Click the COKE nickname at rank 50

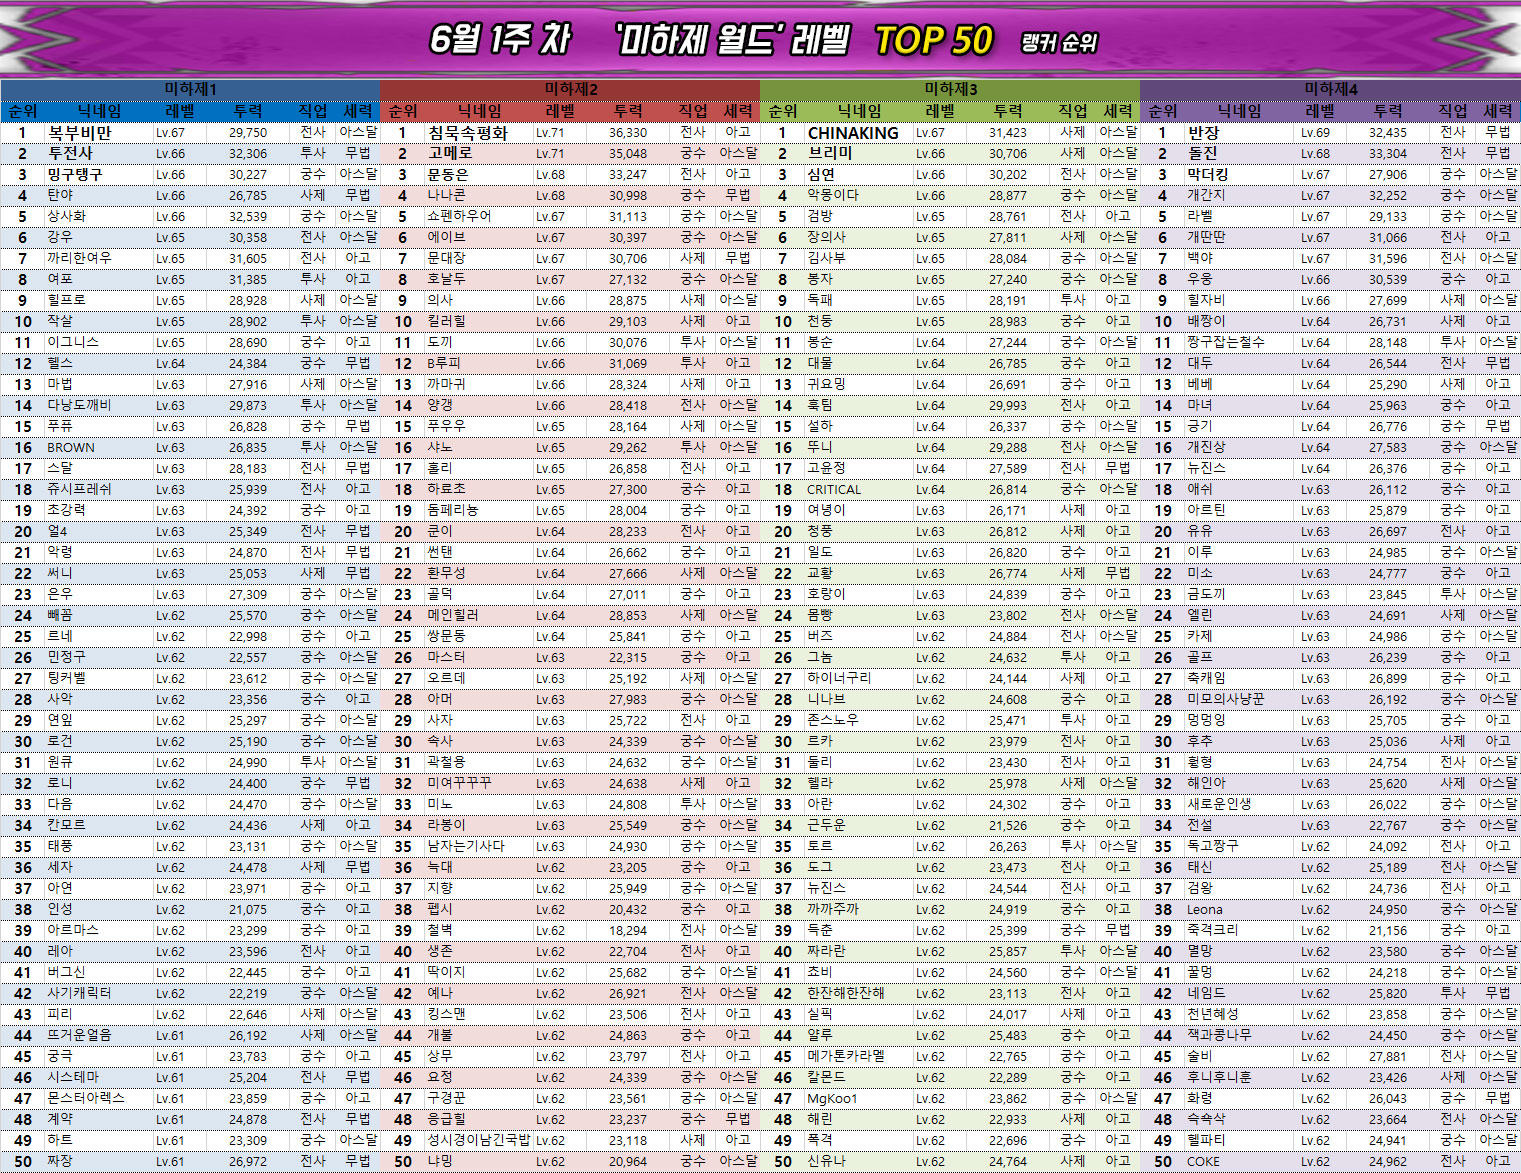(1203, 1162)
